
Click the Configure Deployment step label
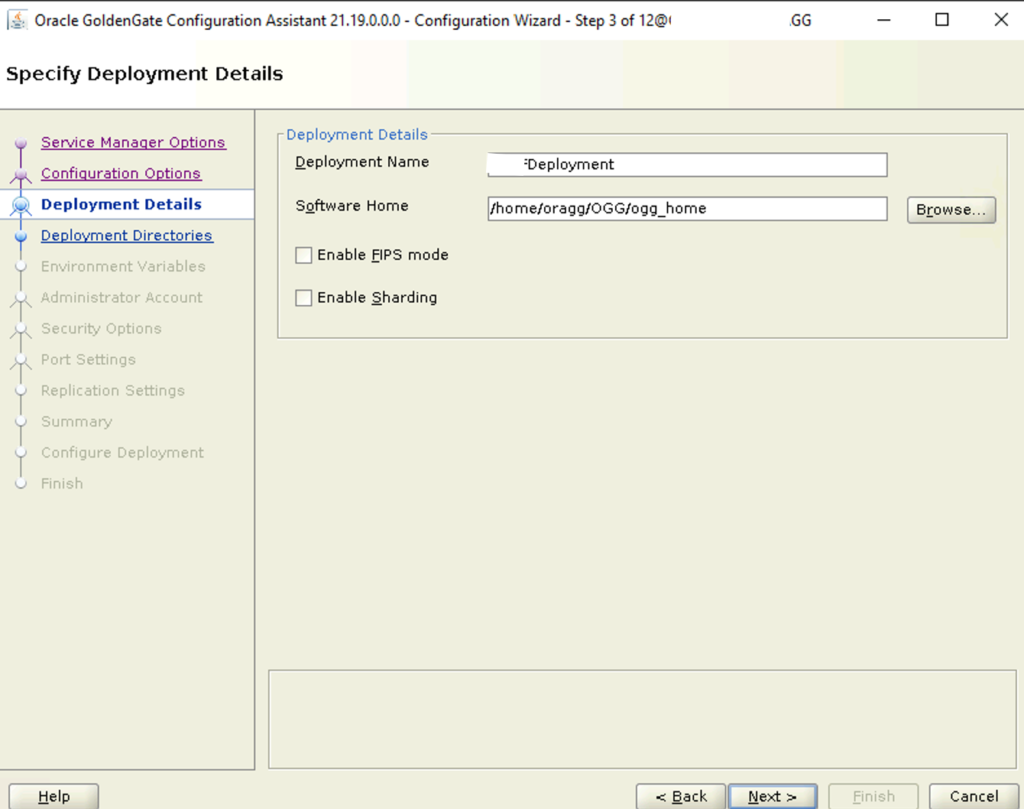(122, 452)
